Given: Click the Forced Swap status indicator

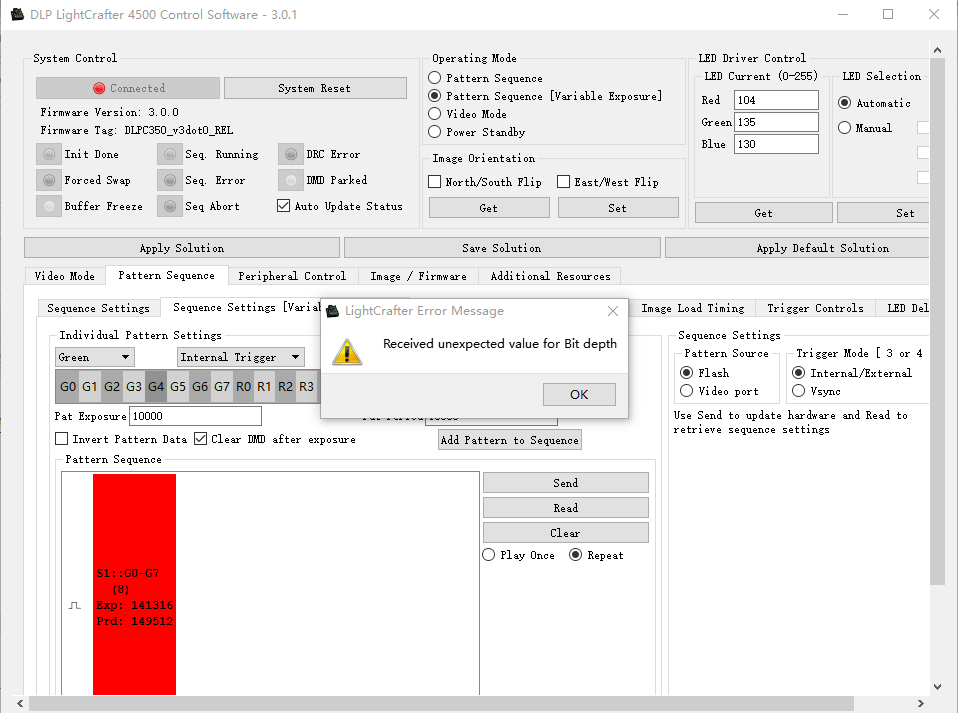Looking at the screenshot, I should pyautogui.click(x=49, y=180).
